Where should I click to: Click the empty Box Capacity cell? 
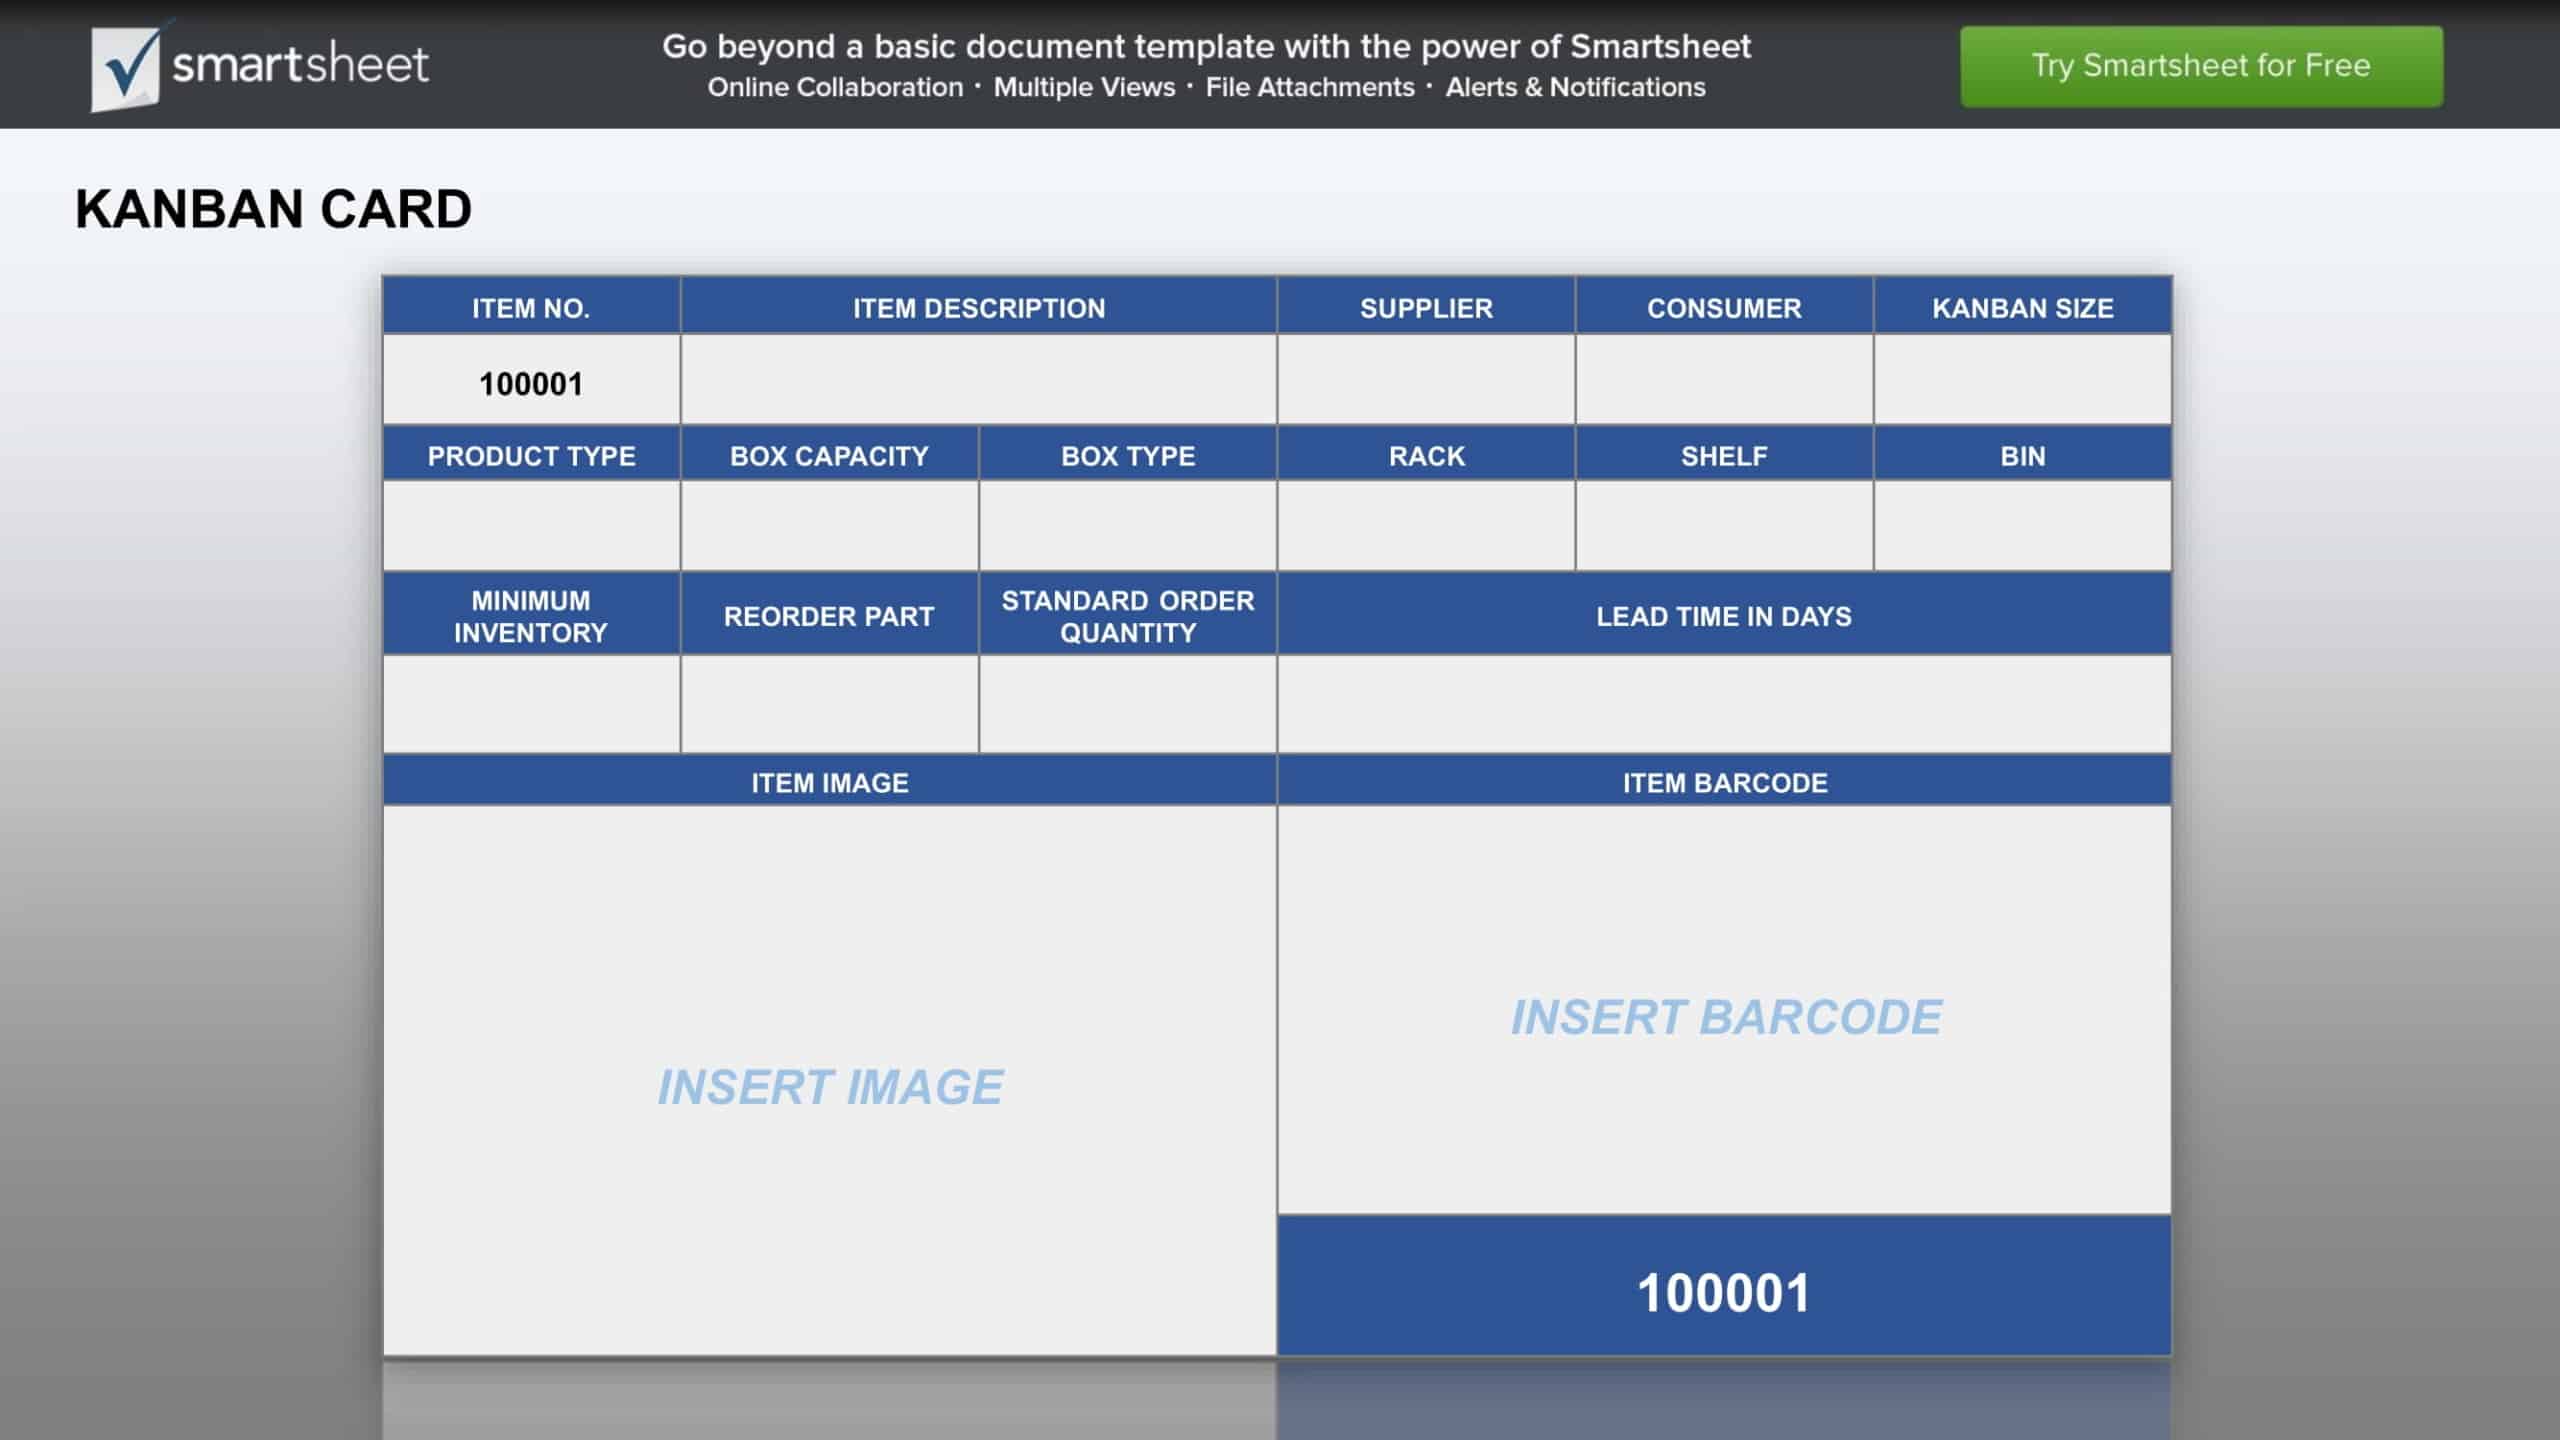829,526
